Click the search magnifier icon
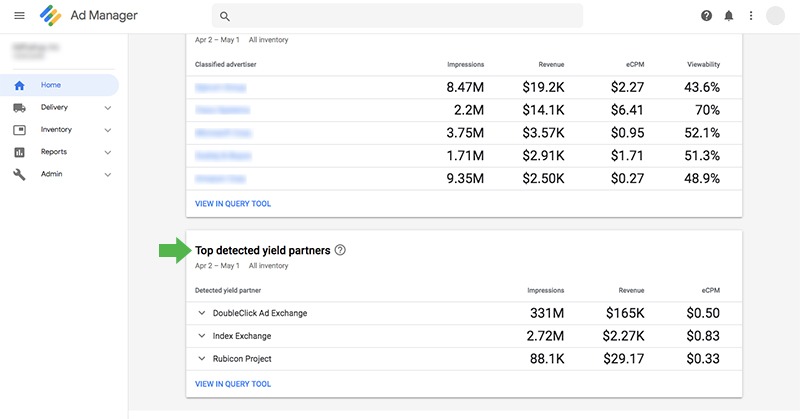800x419 pixels. click(x=225, y=16)
